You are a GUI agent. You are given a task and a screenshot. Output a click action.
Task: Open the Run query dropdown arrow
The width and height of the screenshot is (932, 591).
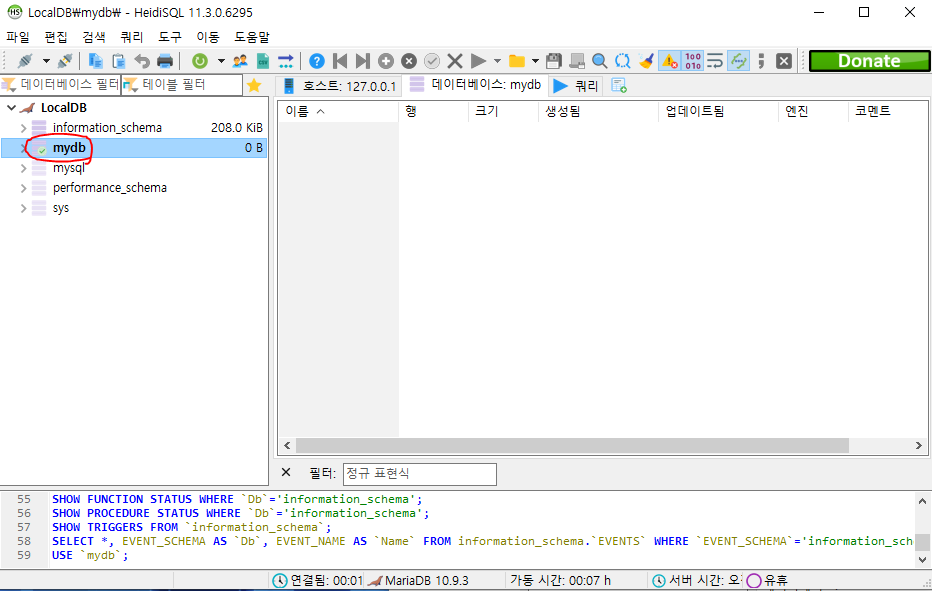coord(498,61)
